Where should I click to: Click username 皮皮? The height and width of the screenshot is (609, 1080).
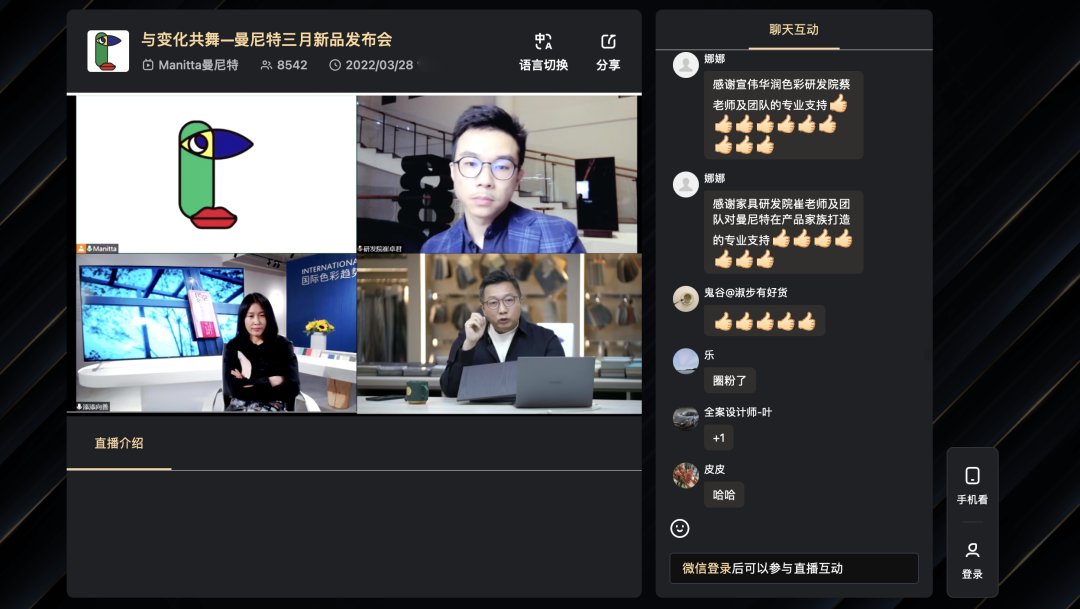[714, 469]
